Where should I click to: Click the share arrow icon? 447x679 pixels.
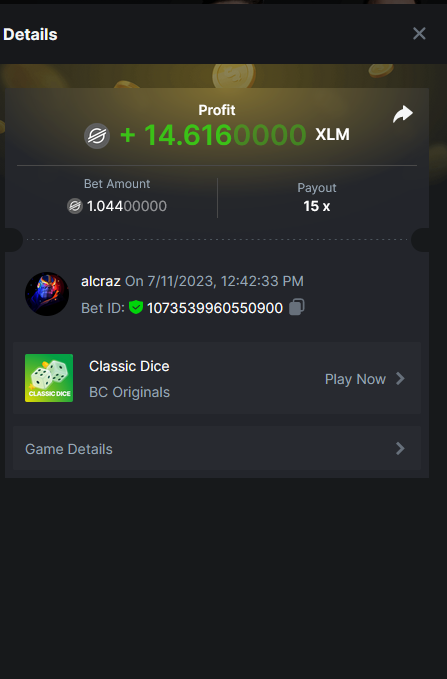(403, 114)
